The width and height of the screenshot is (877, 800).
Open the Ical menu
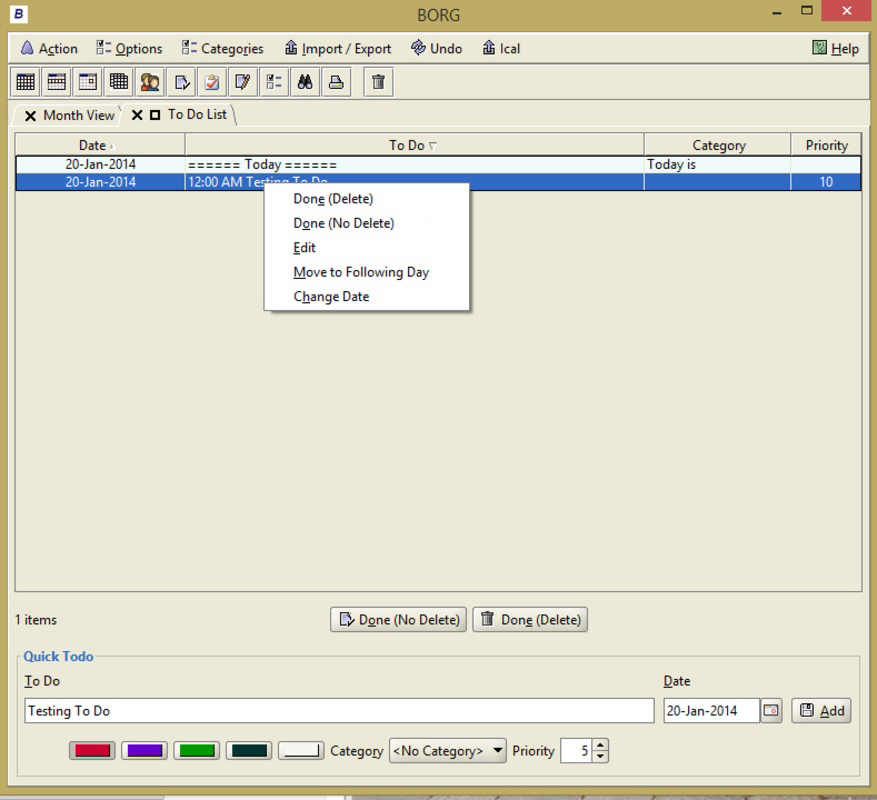point(501,49)
